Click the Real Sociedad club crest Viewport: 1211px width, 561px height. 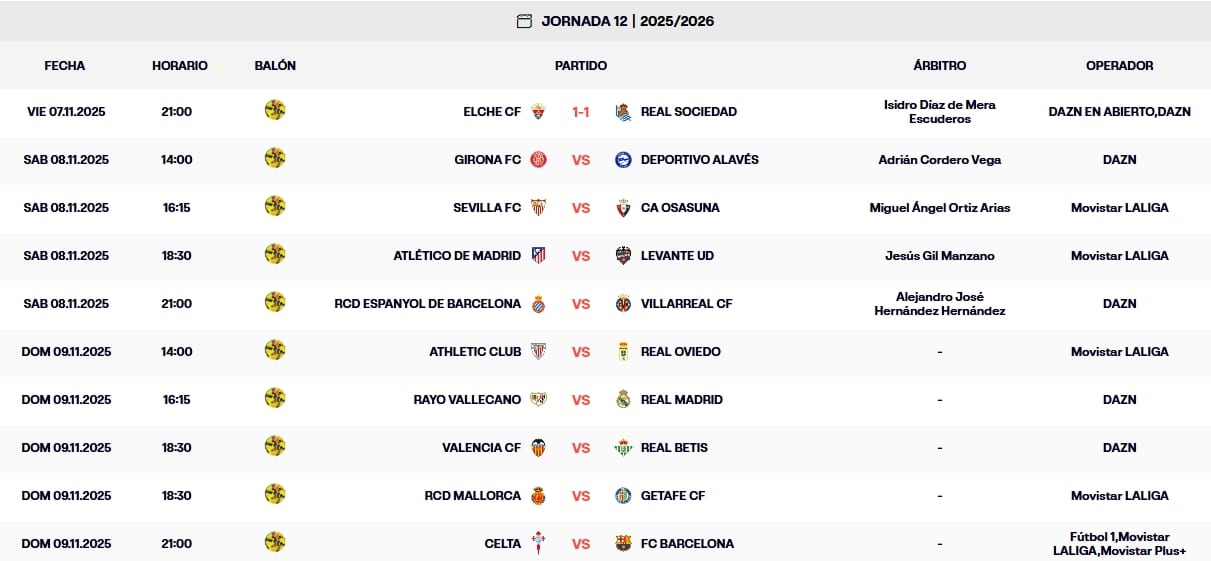[623, 112]
